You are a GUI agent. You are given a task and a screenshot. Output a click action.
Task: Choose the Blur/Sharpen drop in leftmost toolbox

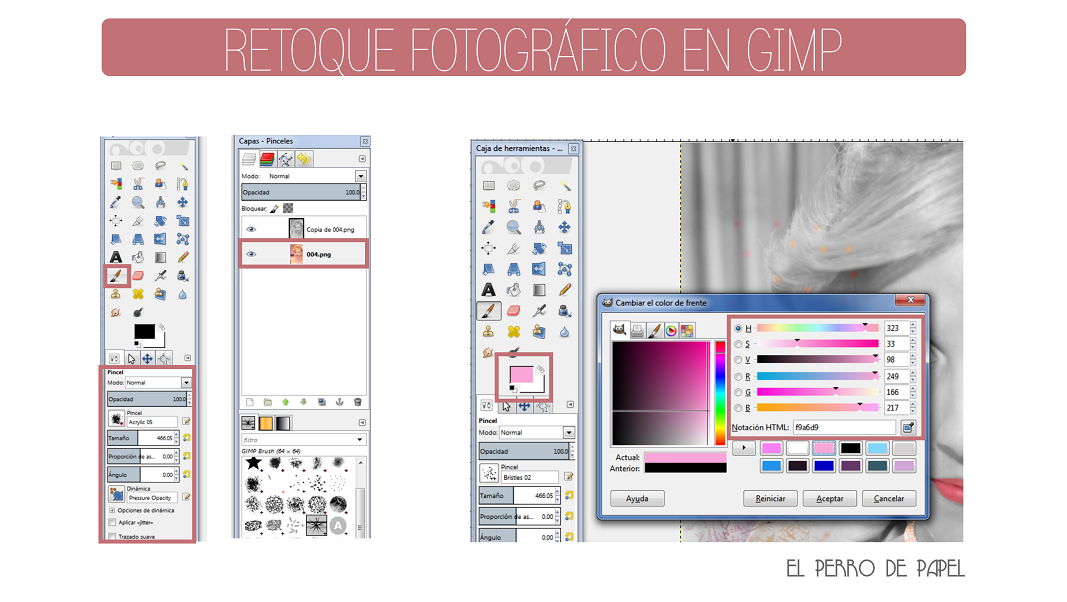point(183,294)
